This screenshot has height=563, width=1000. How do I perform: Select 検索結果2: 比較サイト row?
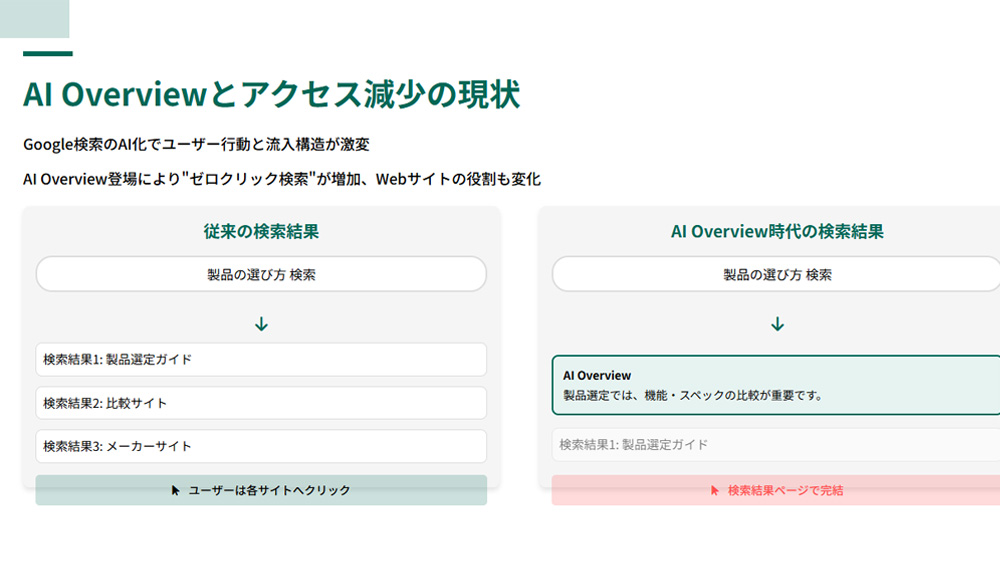261,403
